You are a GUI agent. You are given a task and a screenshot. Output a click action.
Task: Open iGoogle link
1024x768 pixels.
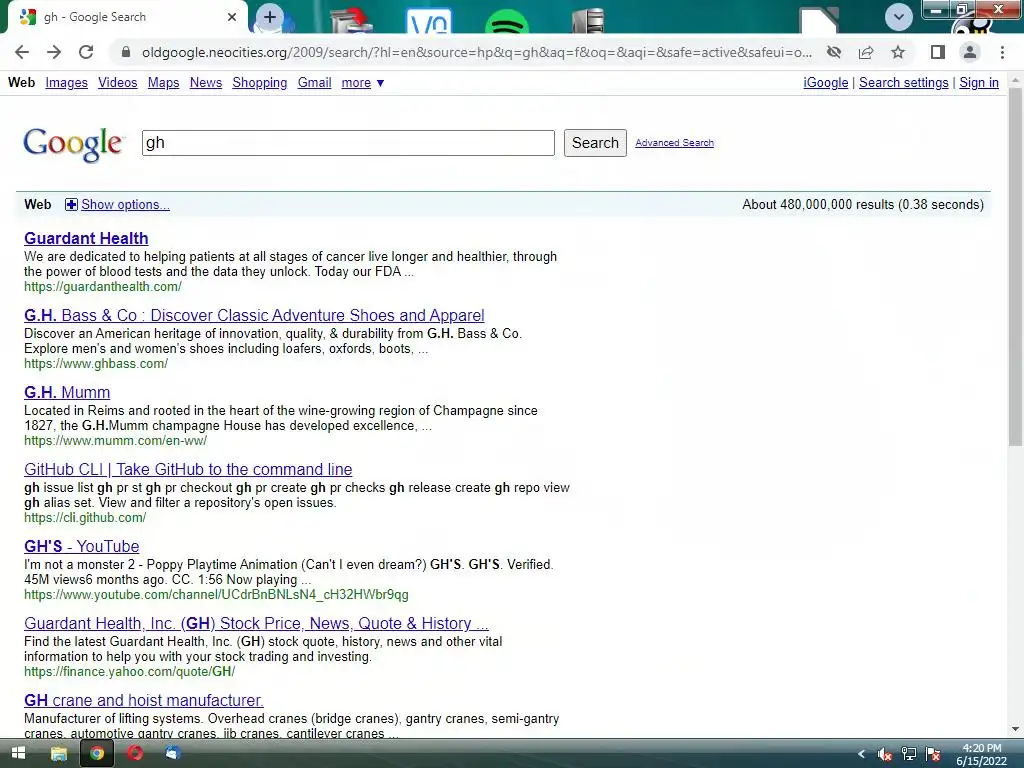click(825, 83)
